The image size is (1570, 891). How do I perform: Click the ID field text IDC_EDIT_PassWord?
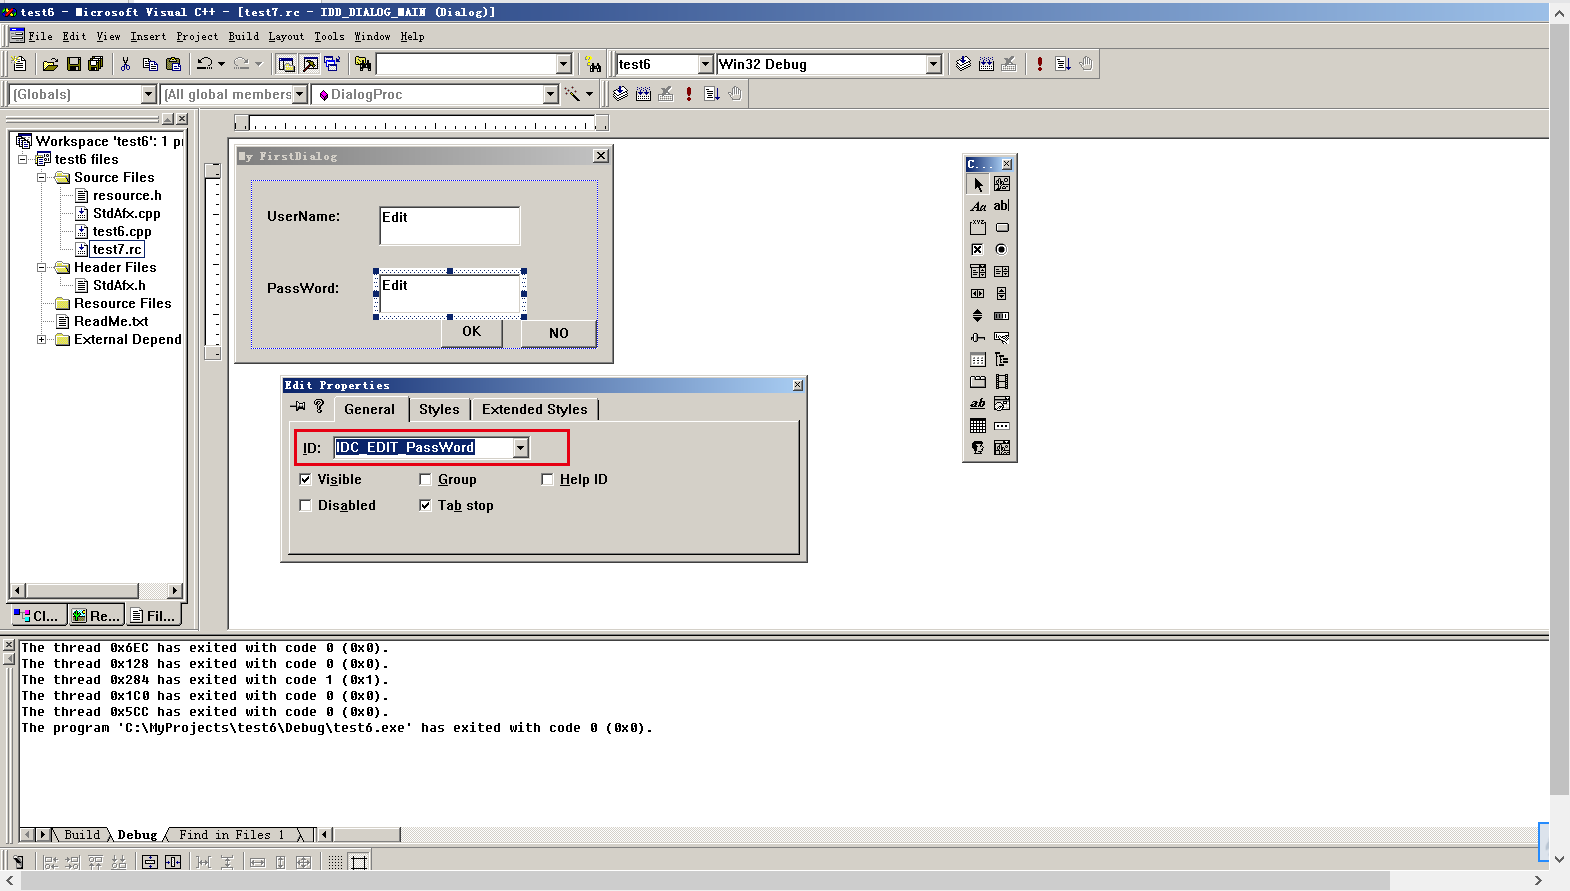405,448
